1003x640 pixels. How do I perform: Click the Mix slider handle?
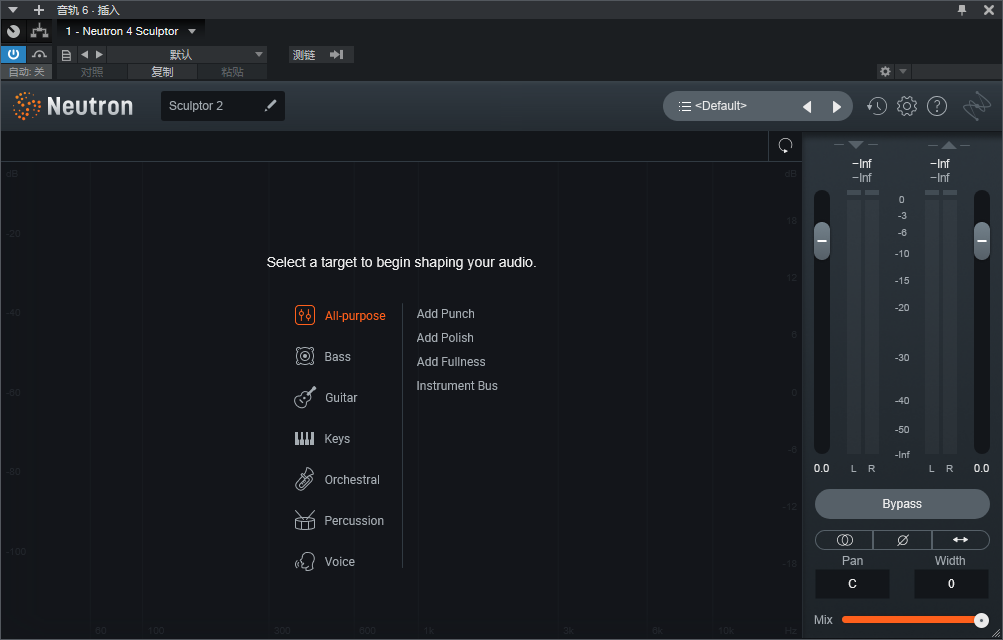tap(981, 620)
